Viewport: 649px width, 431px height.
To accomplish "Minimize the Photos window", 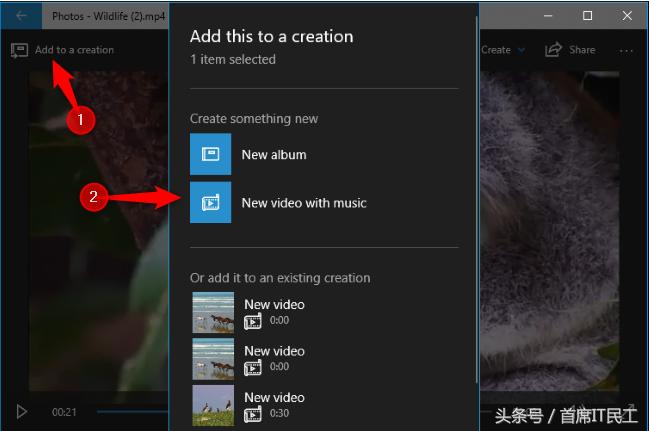I will 548,16.
